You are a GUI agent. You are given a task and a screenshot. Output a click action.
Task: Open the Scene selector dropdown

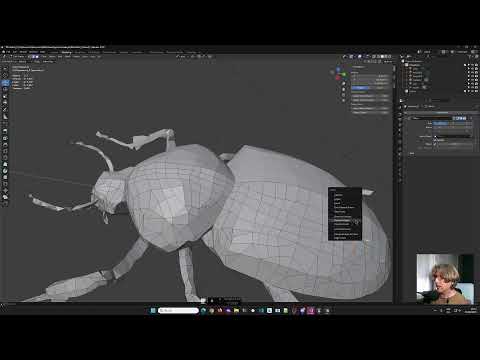[428, 52]
